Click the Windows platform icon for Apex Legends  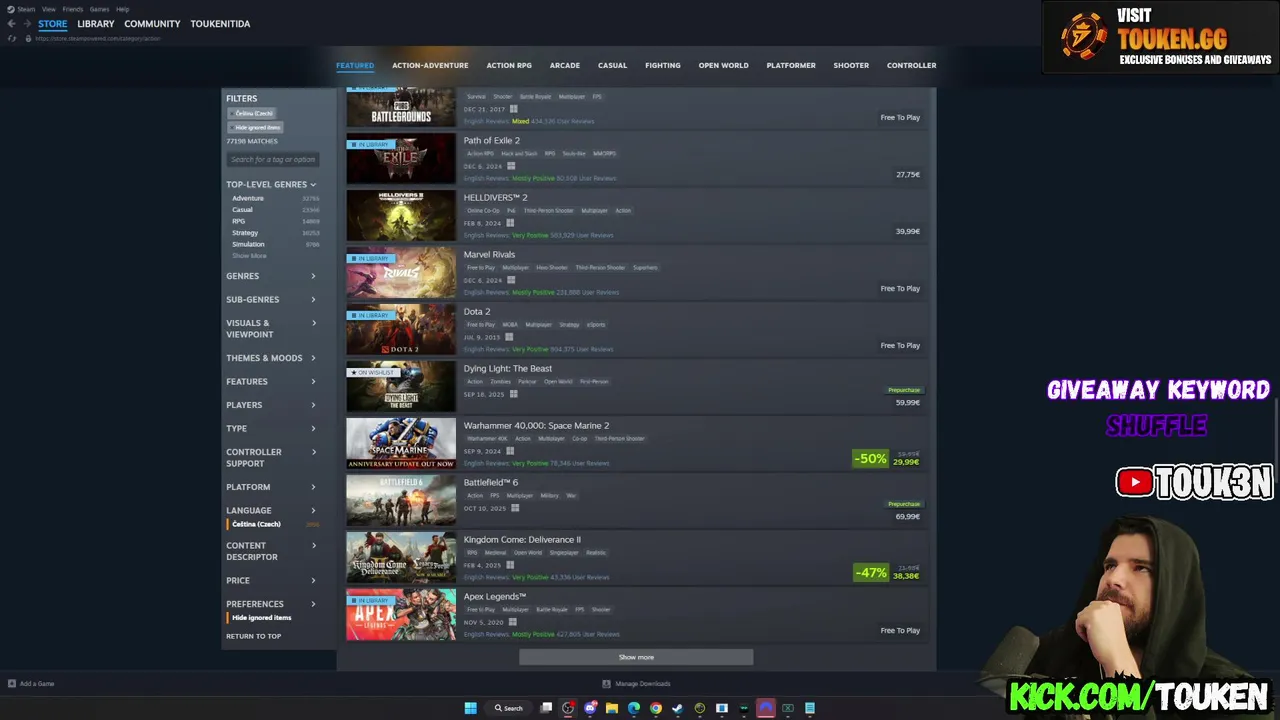click(512, 622)
